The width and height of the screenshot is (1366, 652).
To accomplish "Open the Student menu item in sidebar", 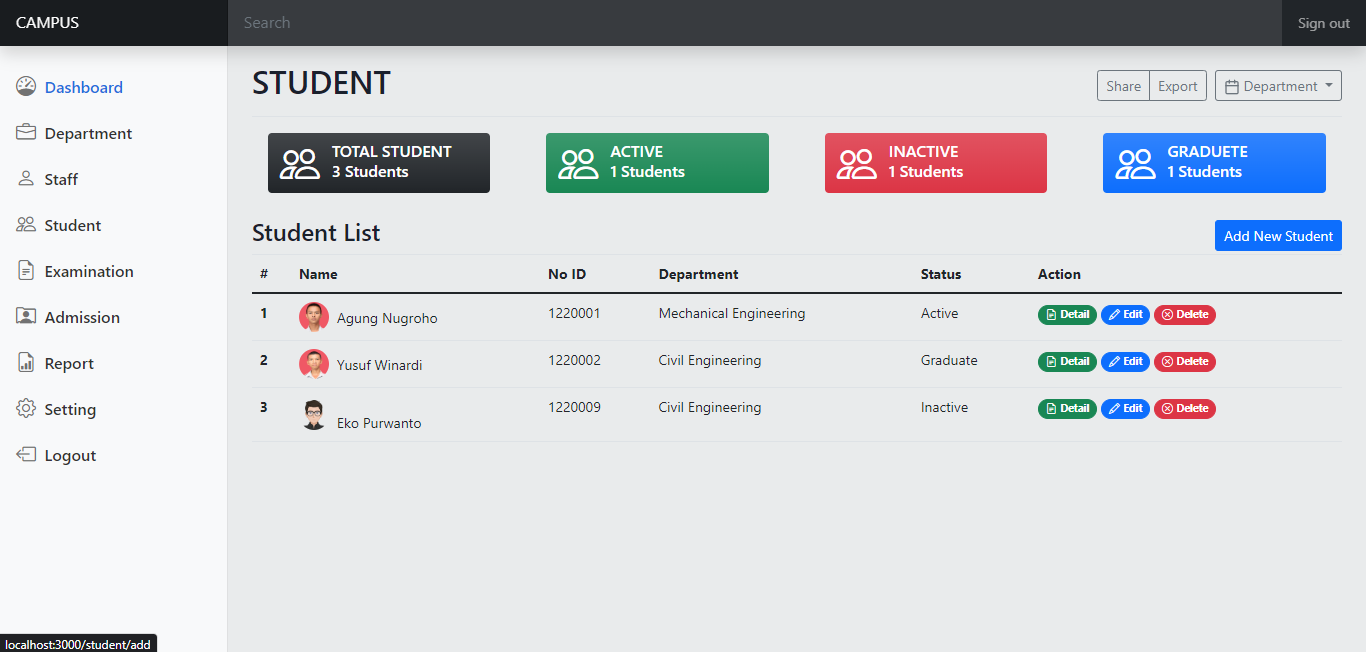I will pyautogui.click(x=72, y=225).
